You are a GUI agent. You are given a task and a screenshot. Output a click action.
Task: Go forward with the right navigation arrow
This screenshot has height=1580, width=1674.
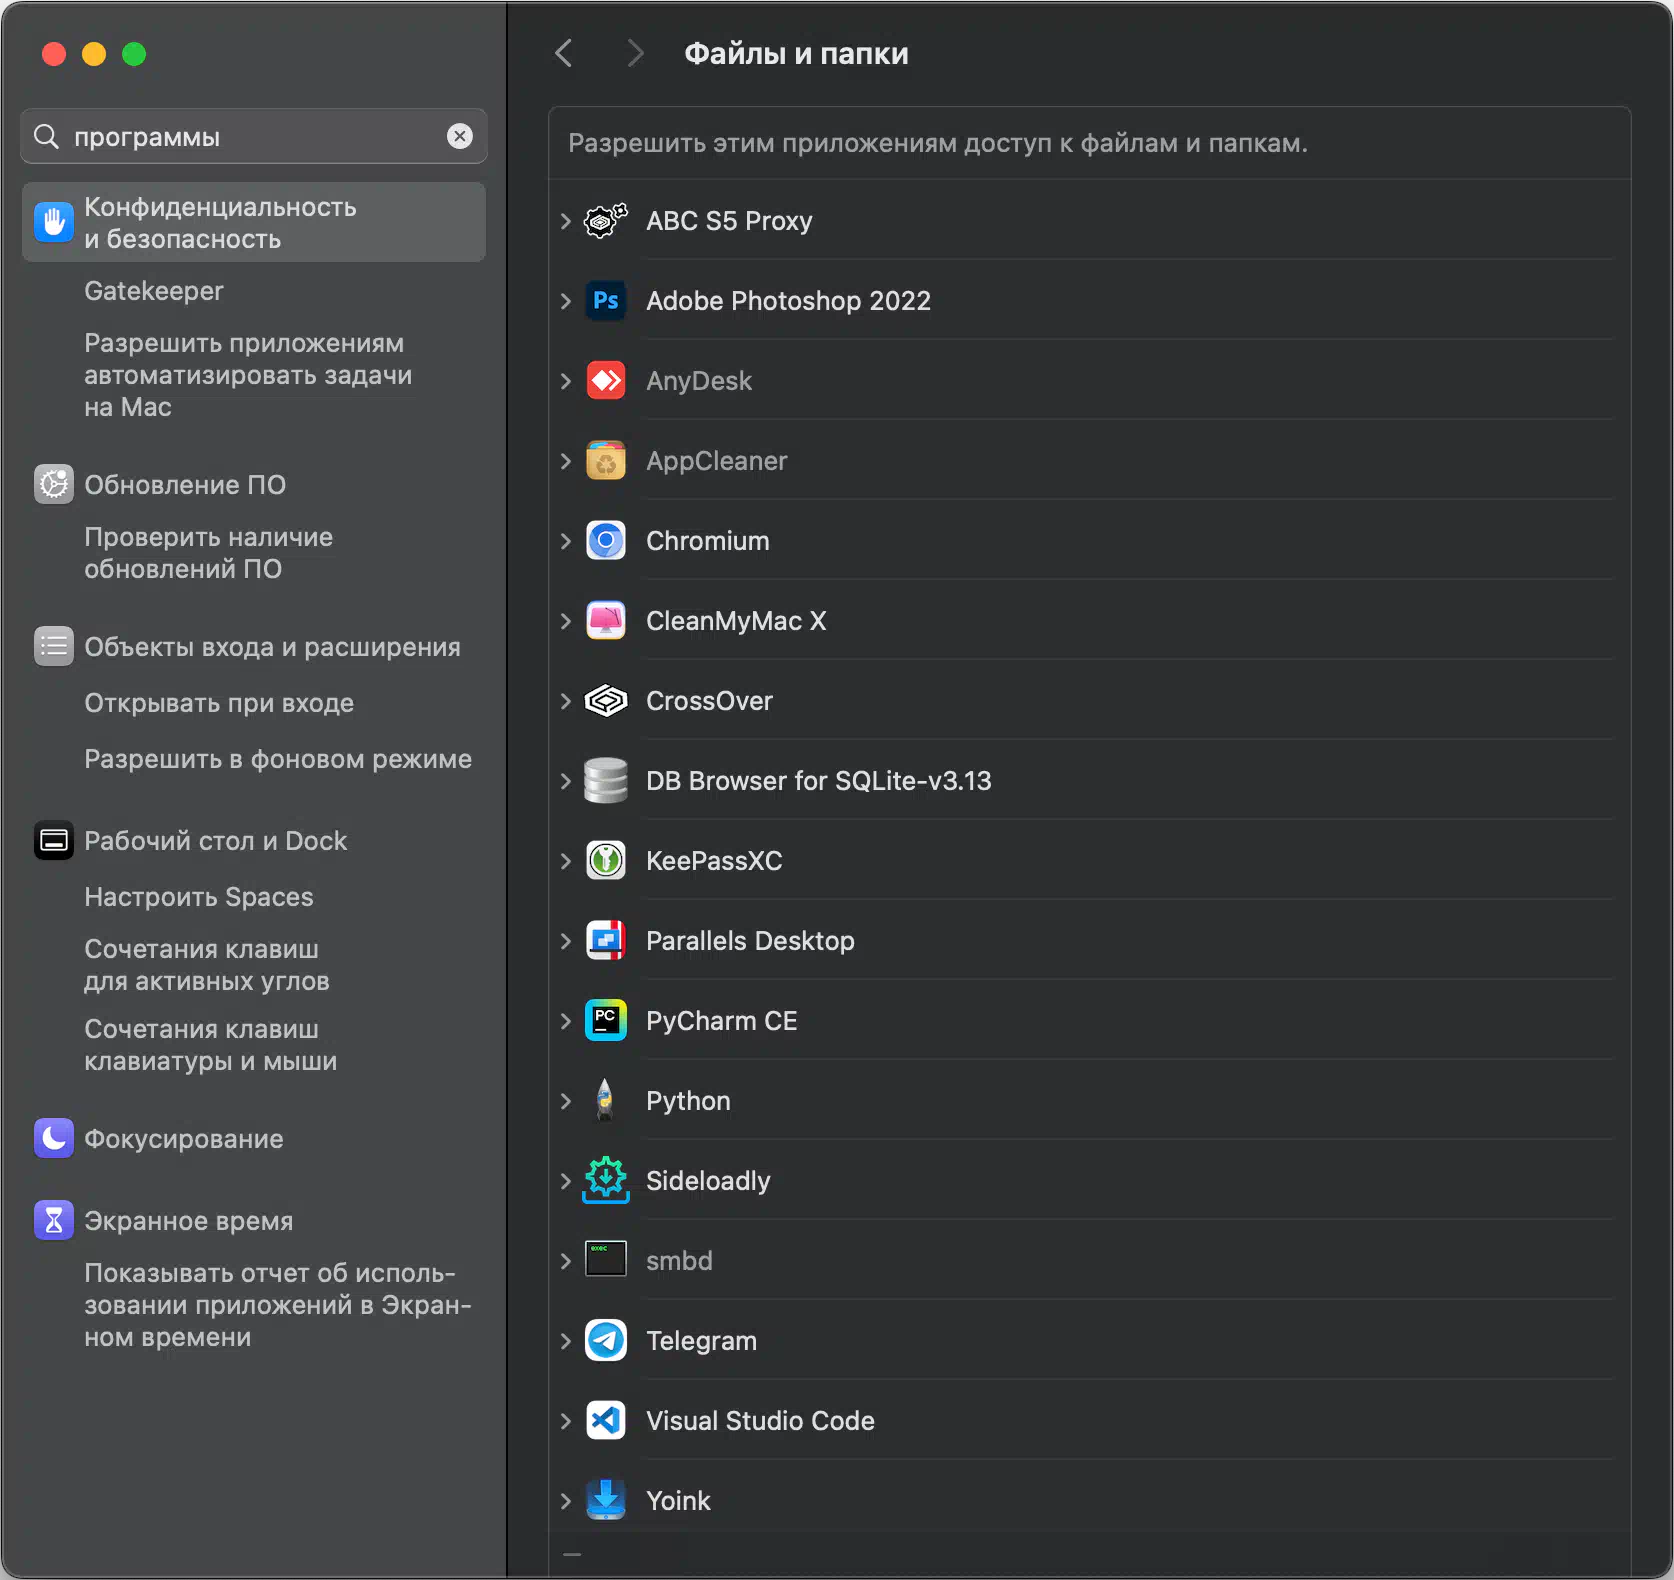point(634,53)
